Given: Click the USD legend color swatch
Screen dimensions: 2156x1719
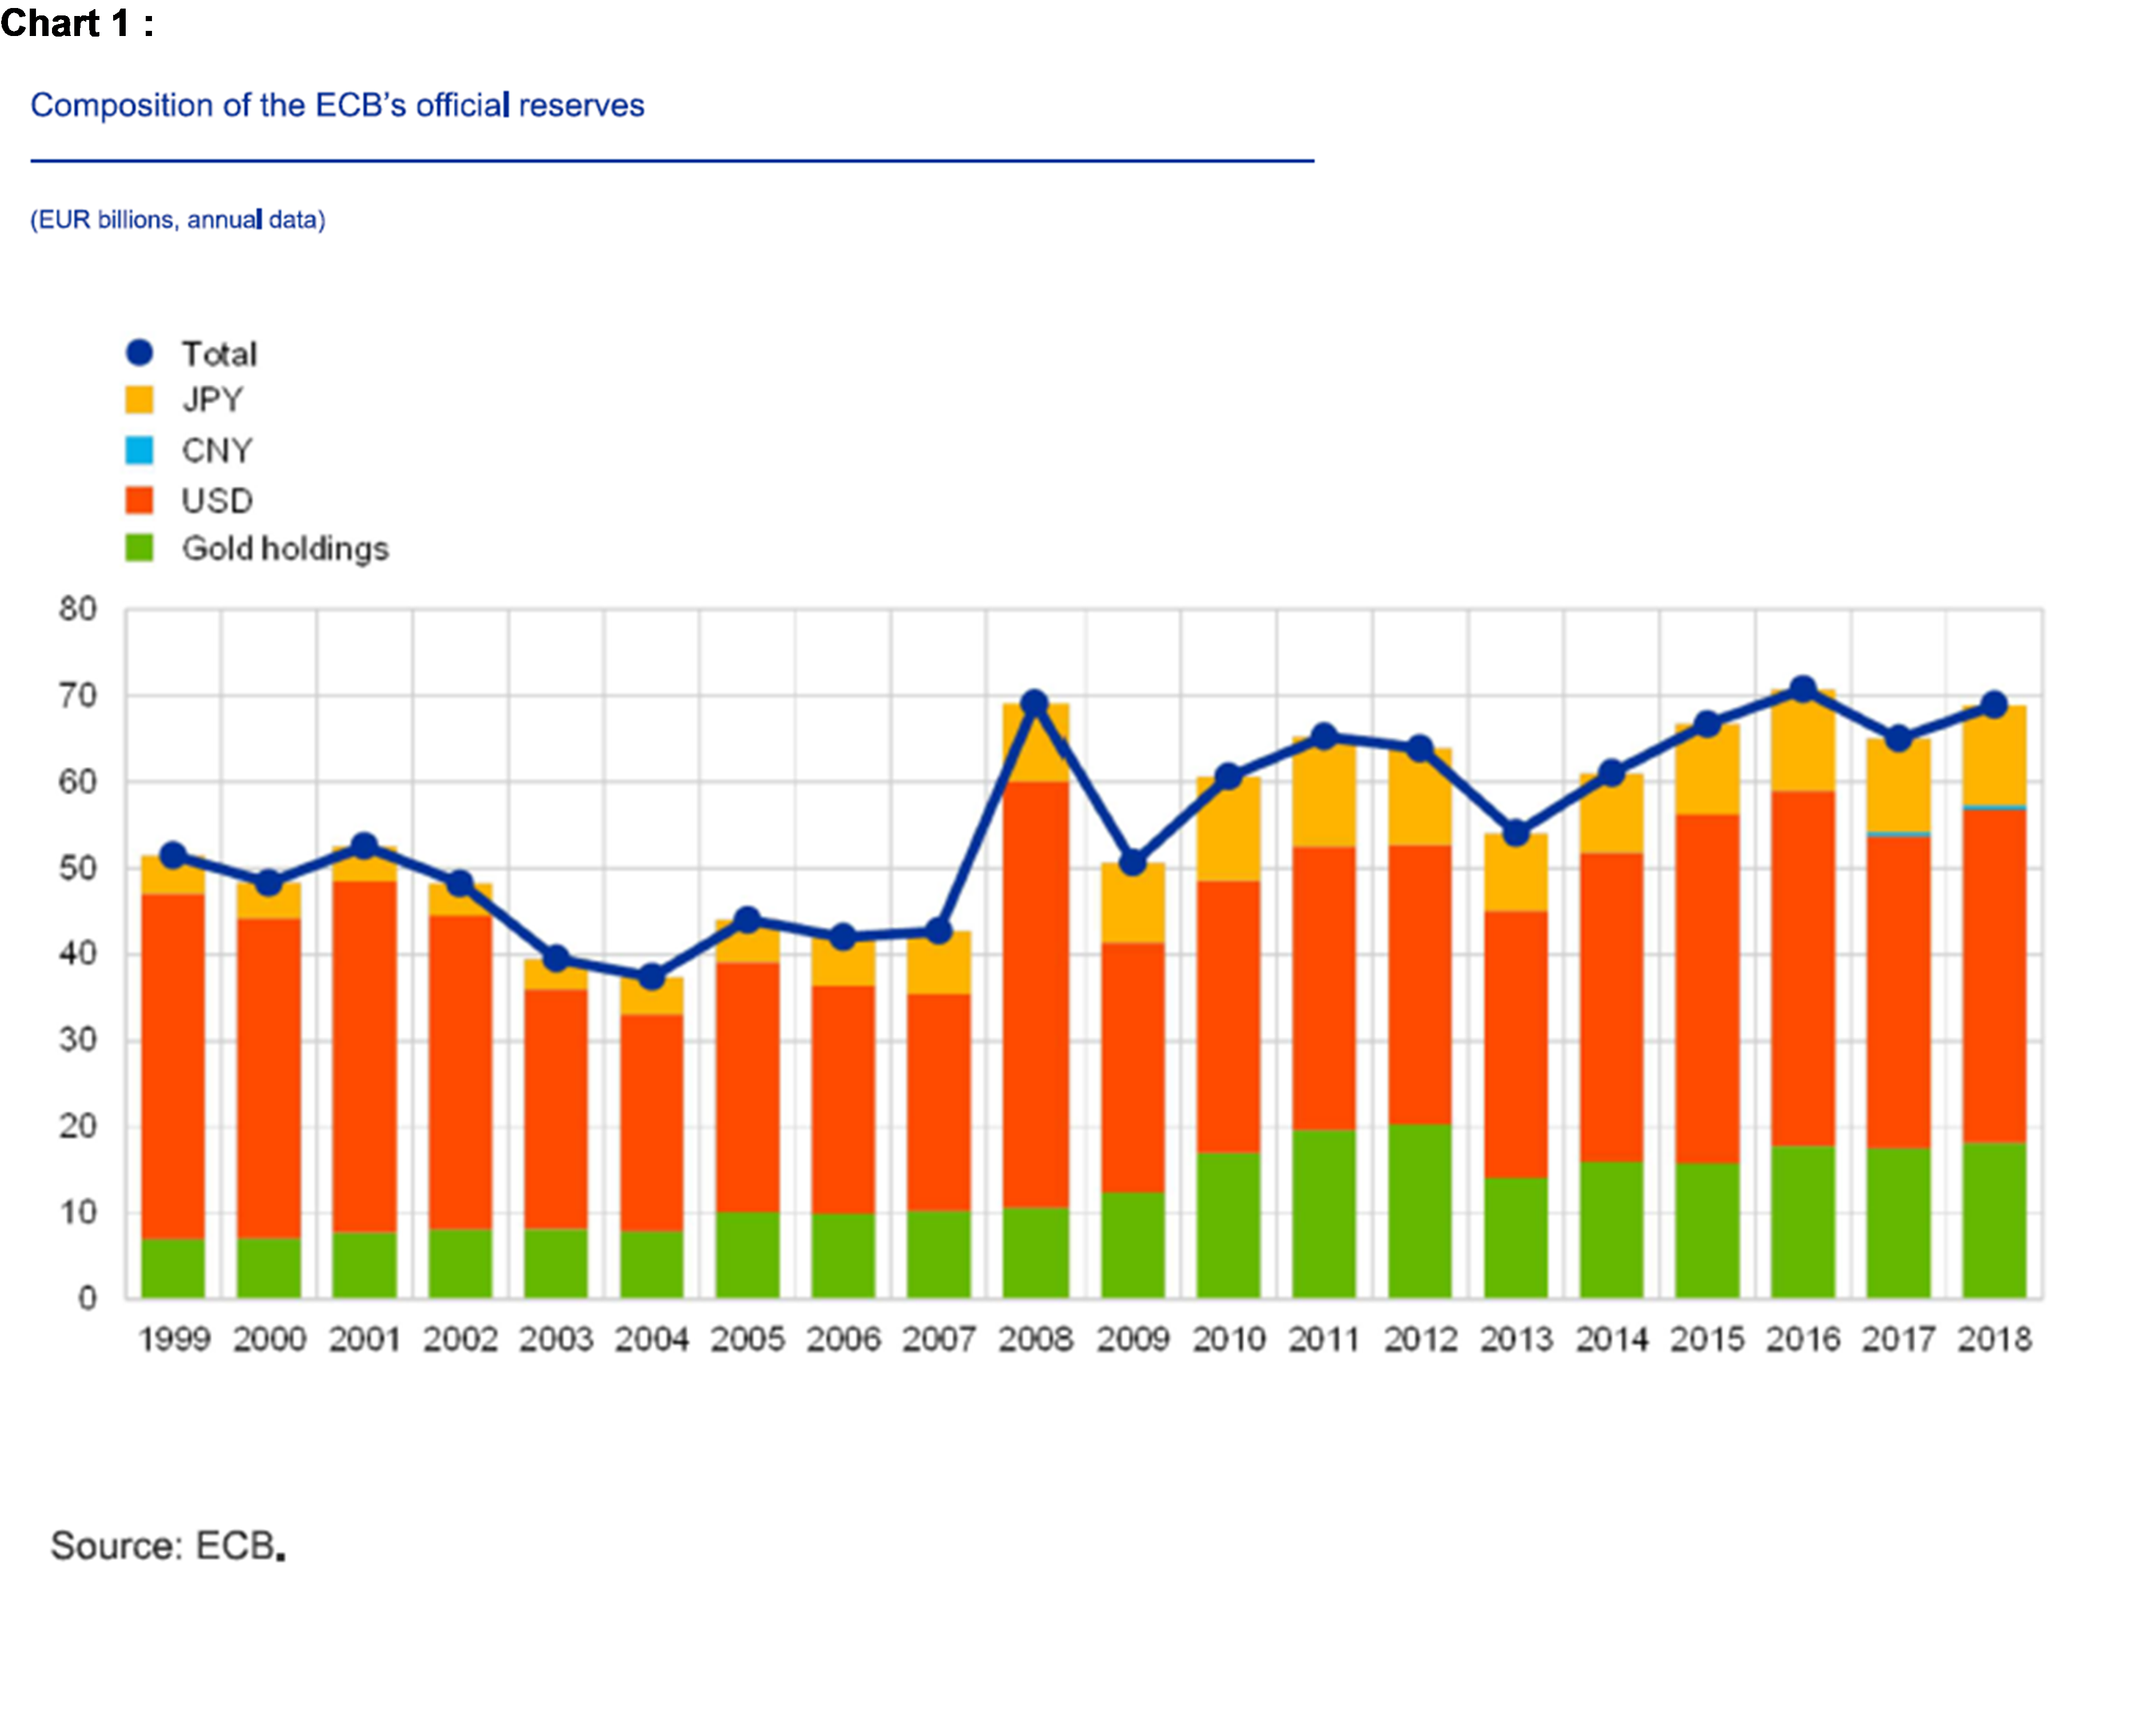Looking at the screenshot, I should pyautogui.click(x=139, y=499).
